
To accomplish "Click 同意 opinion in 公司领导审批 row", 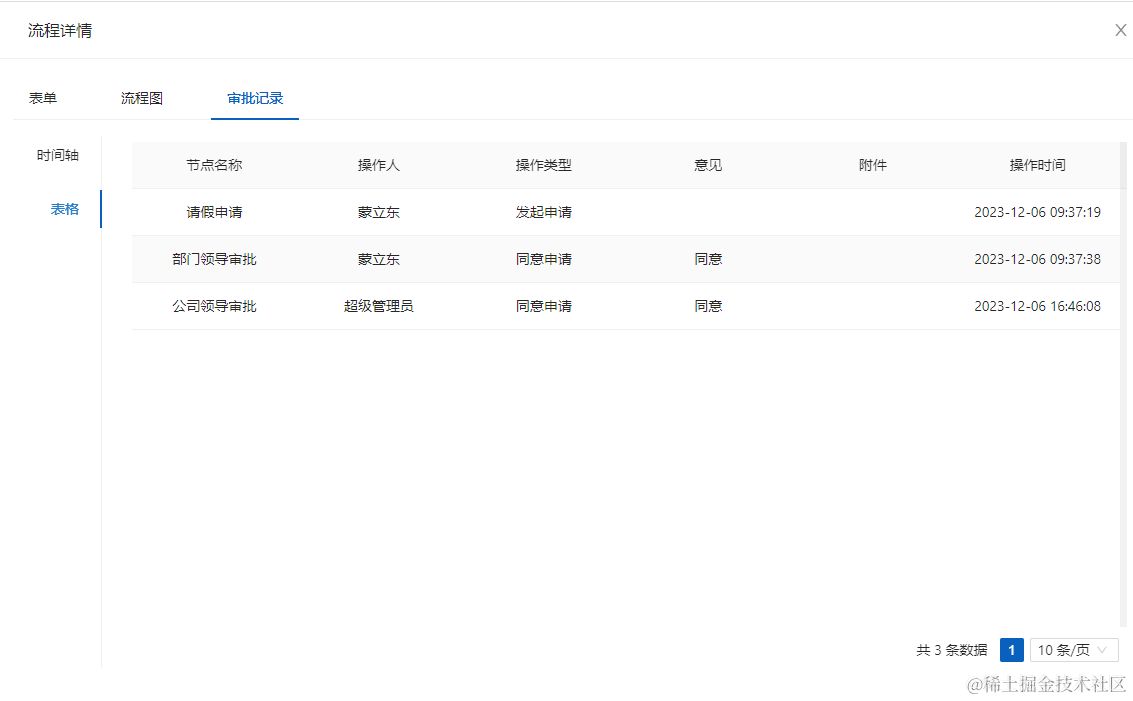I will coord(708,306).
